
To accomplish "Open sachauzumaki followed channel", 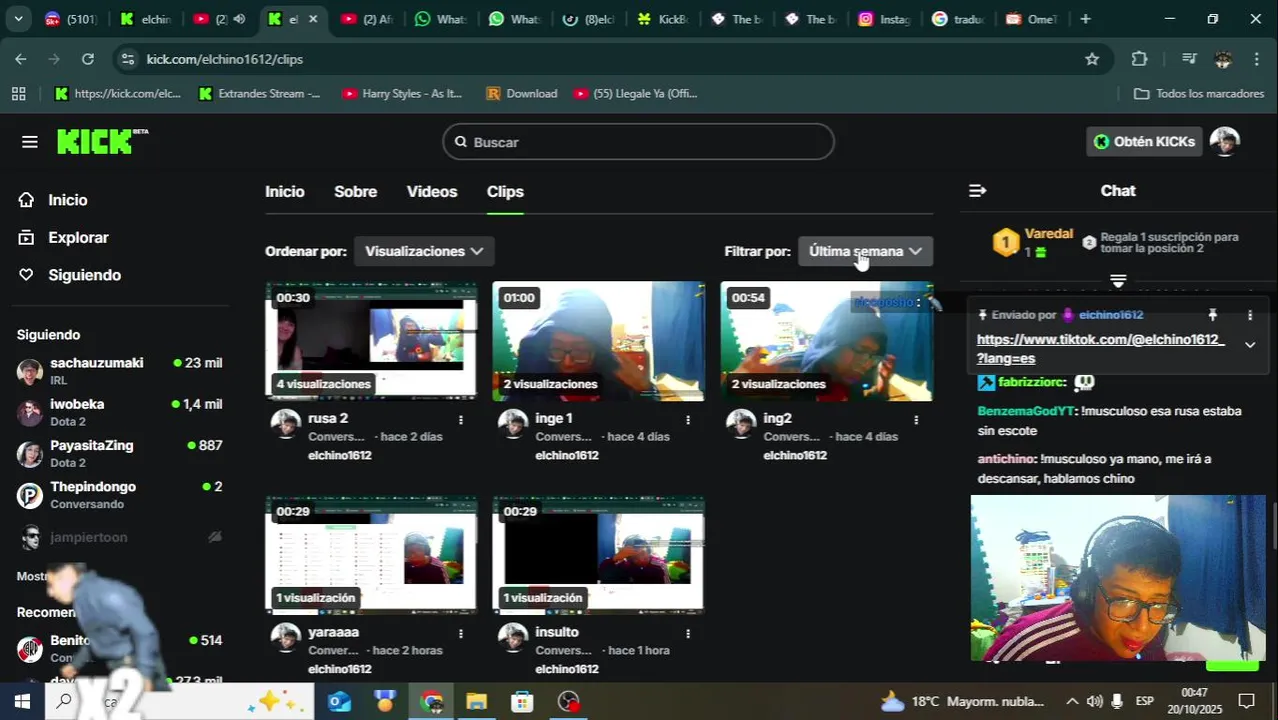I will [120, 371].
